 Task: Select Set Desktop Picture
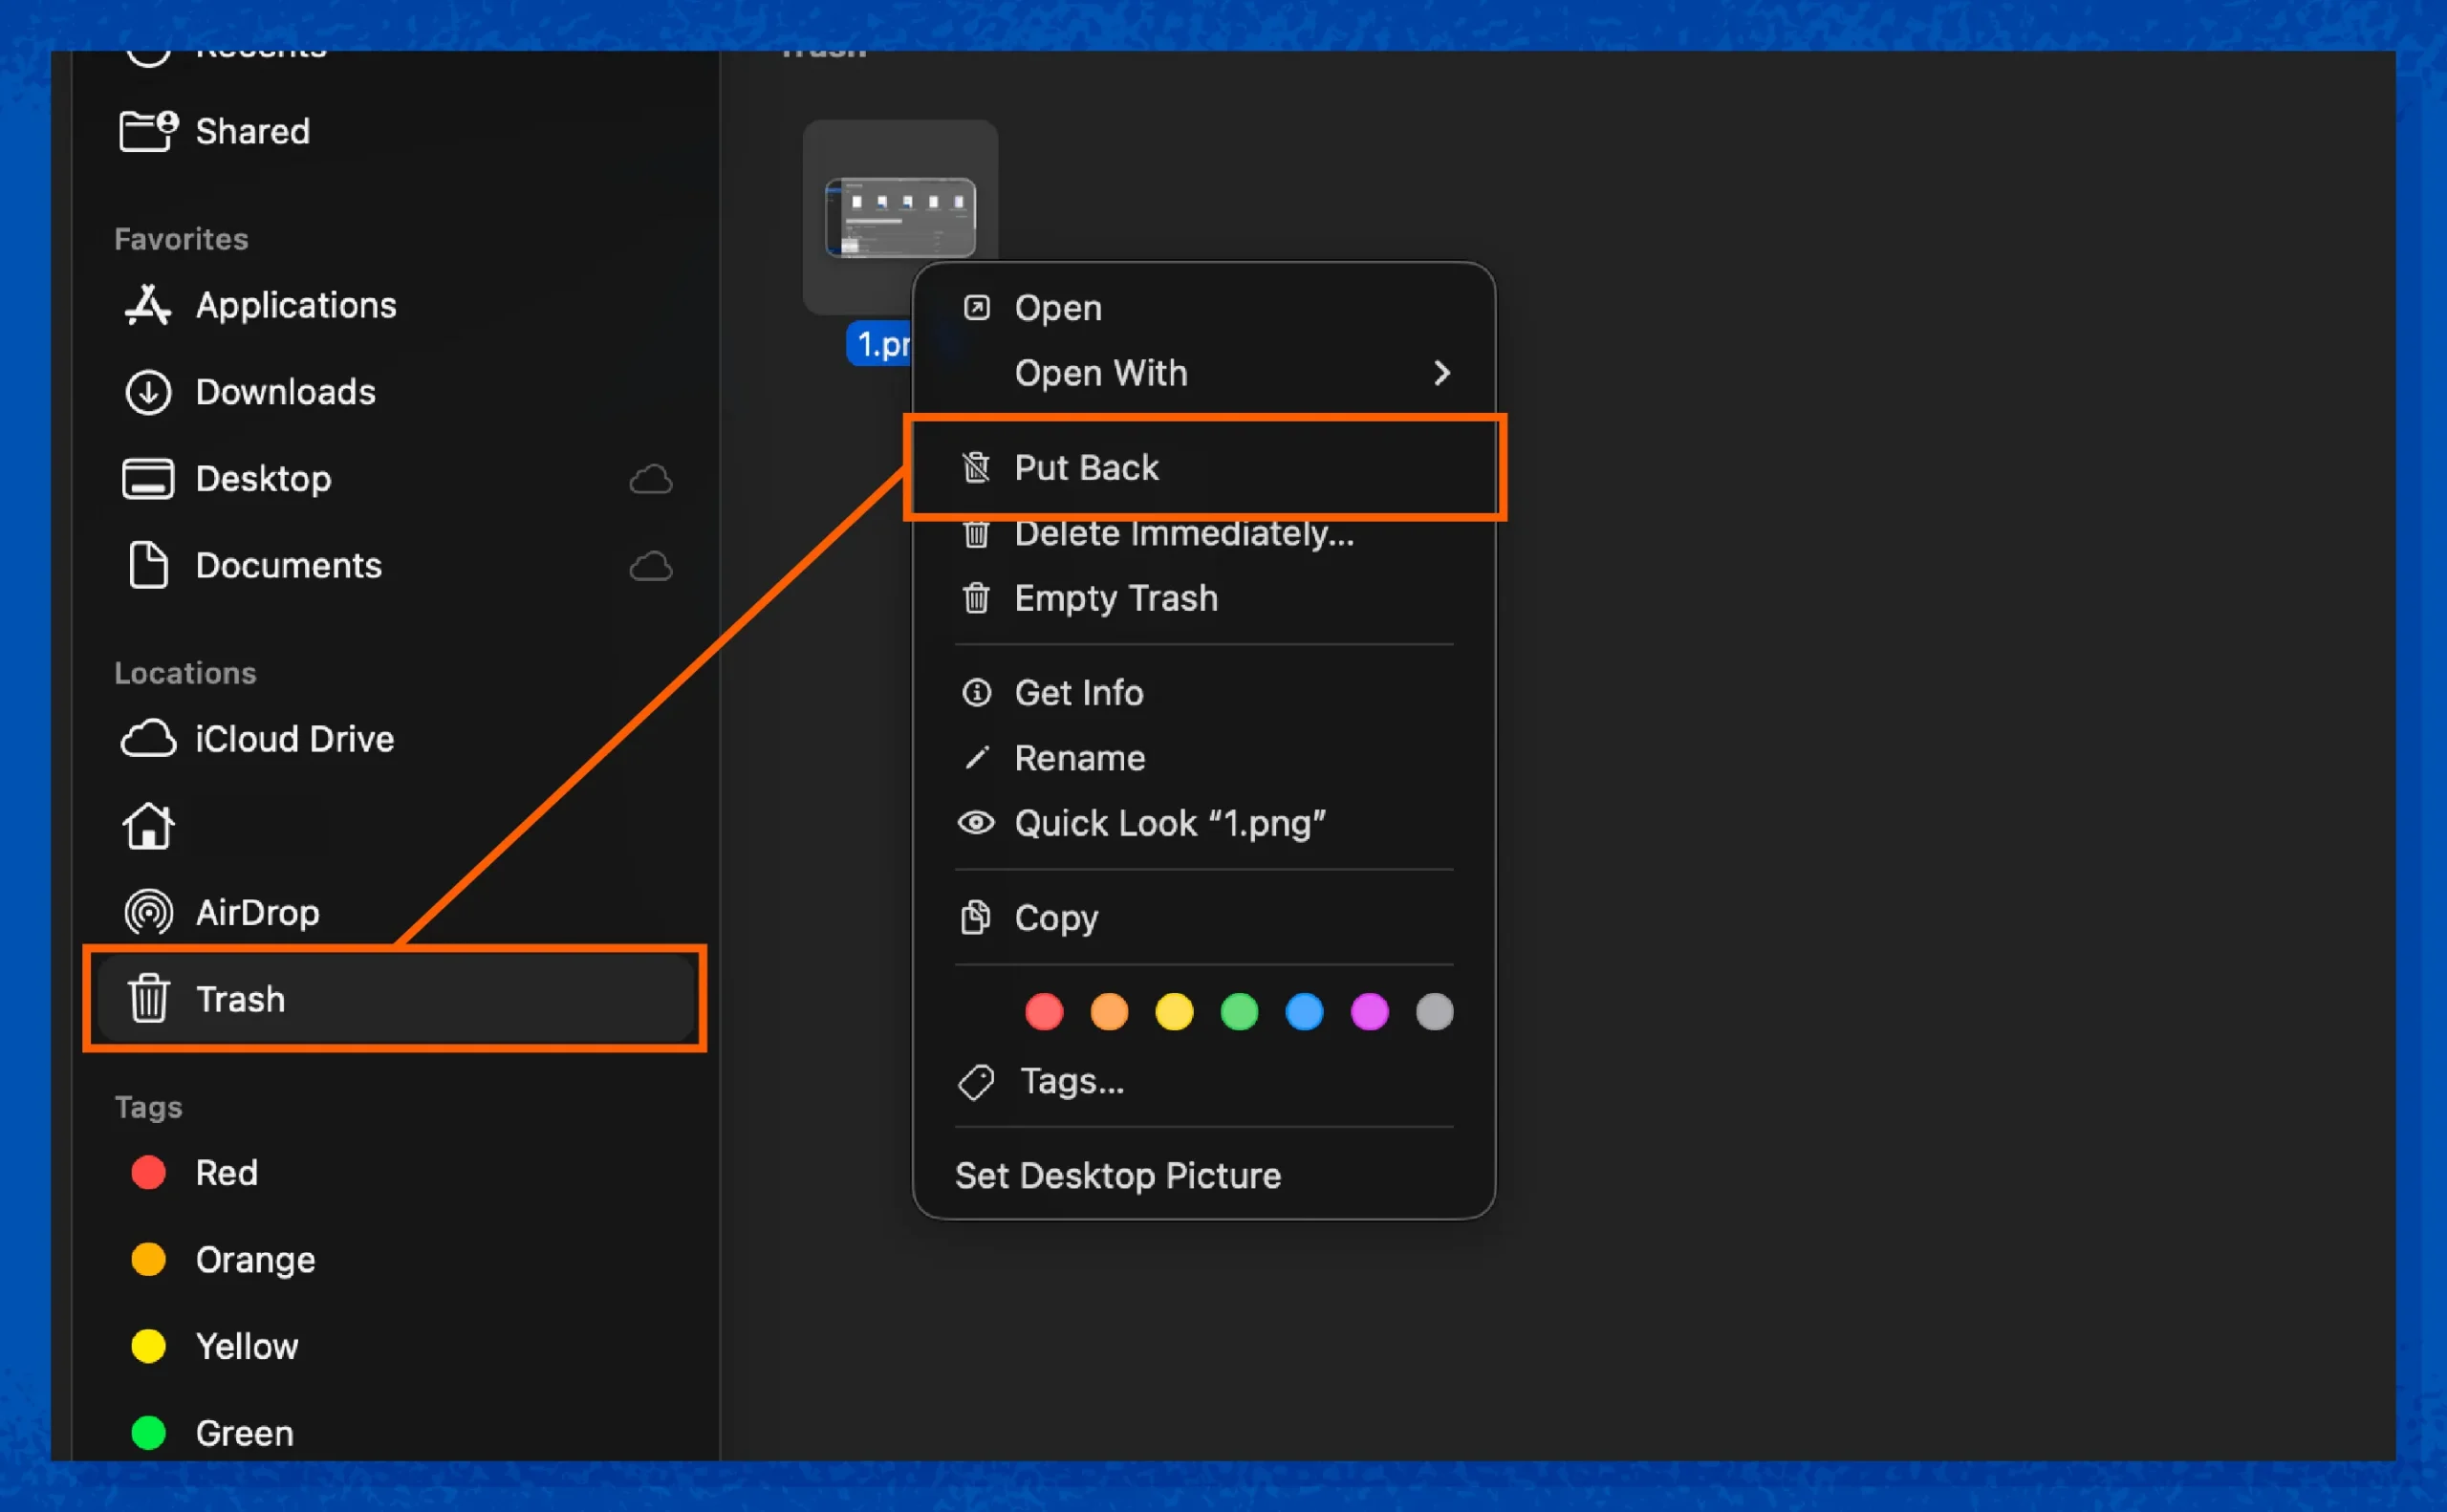(x=1117, y=1175)
